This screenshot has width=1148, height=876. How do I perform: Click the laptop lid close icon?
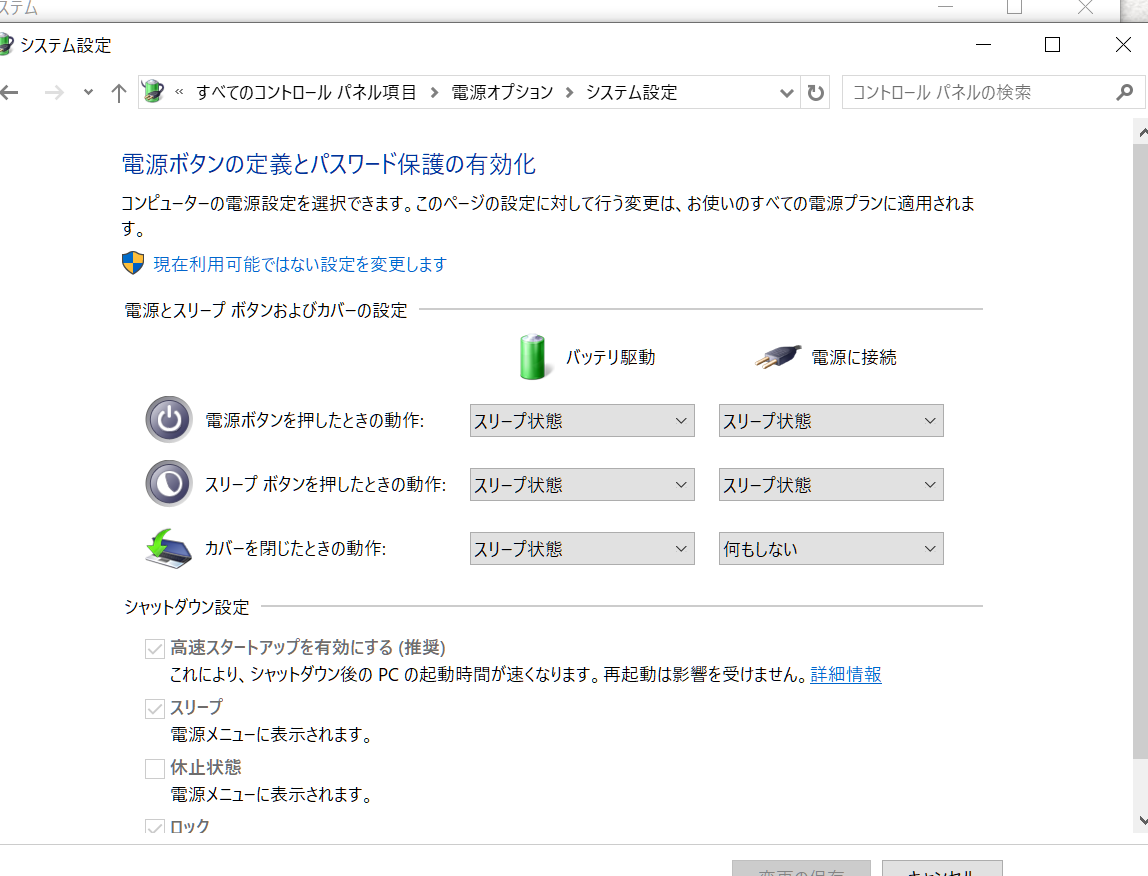coord(169,548)
